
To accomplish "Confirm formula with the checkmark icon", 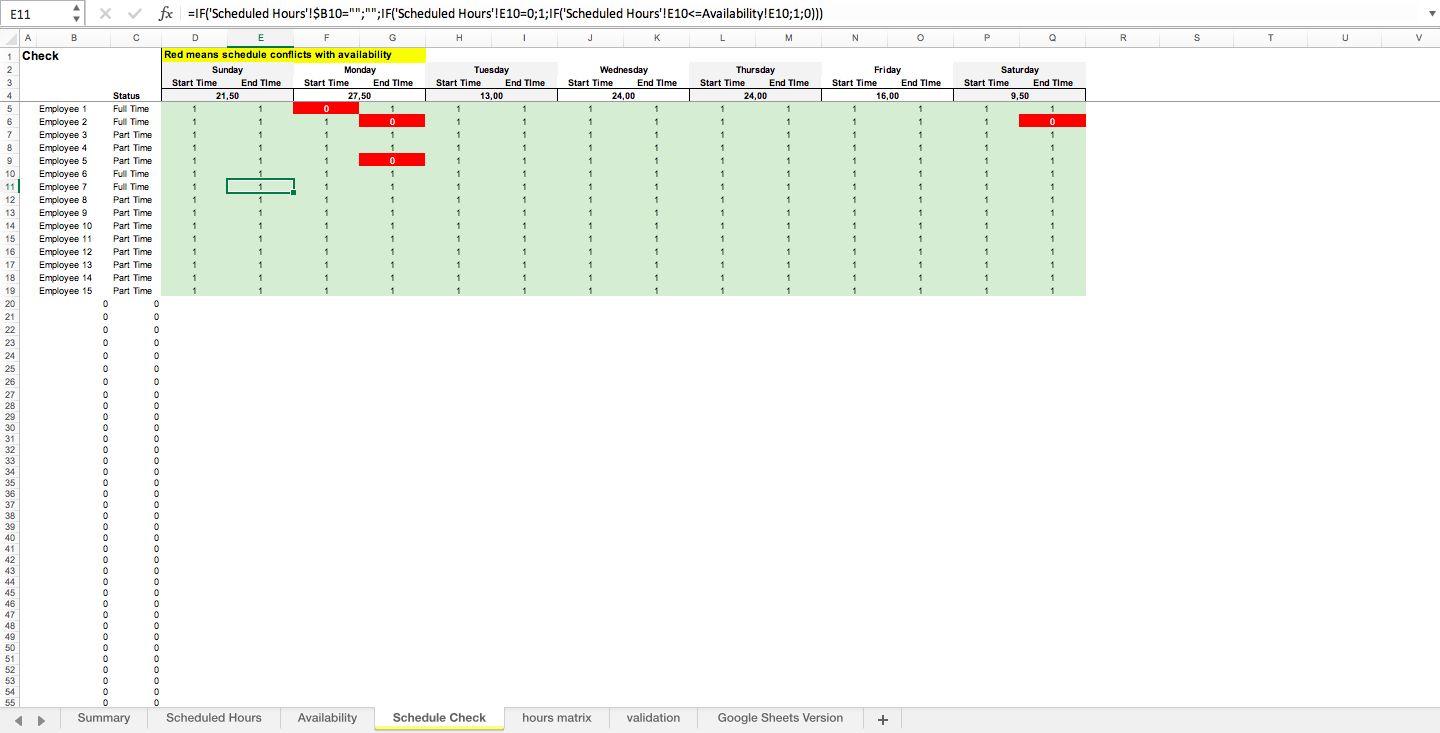I will (135, 14).
